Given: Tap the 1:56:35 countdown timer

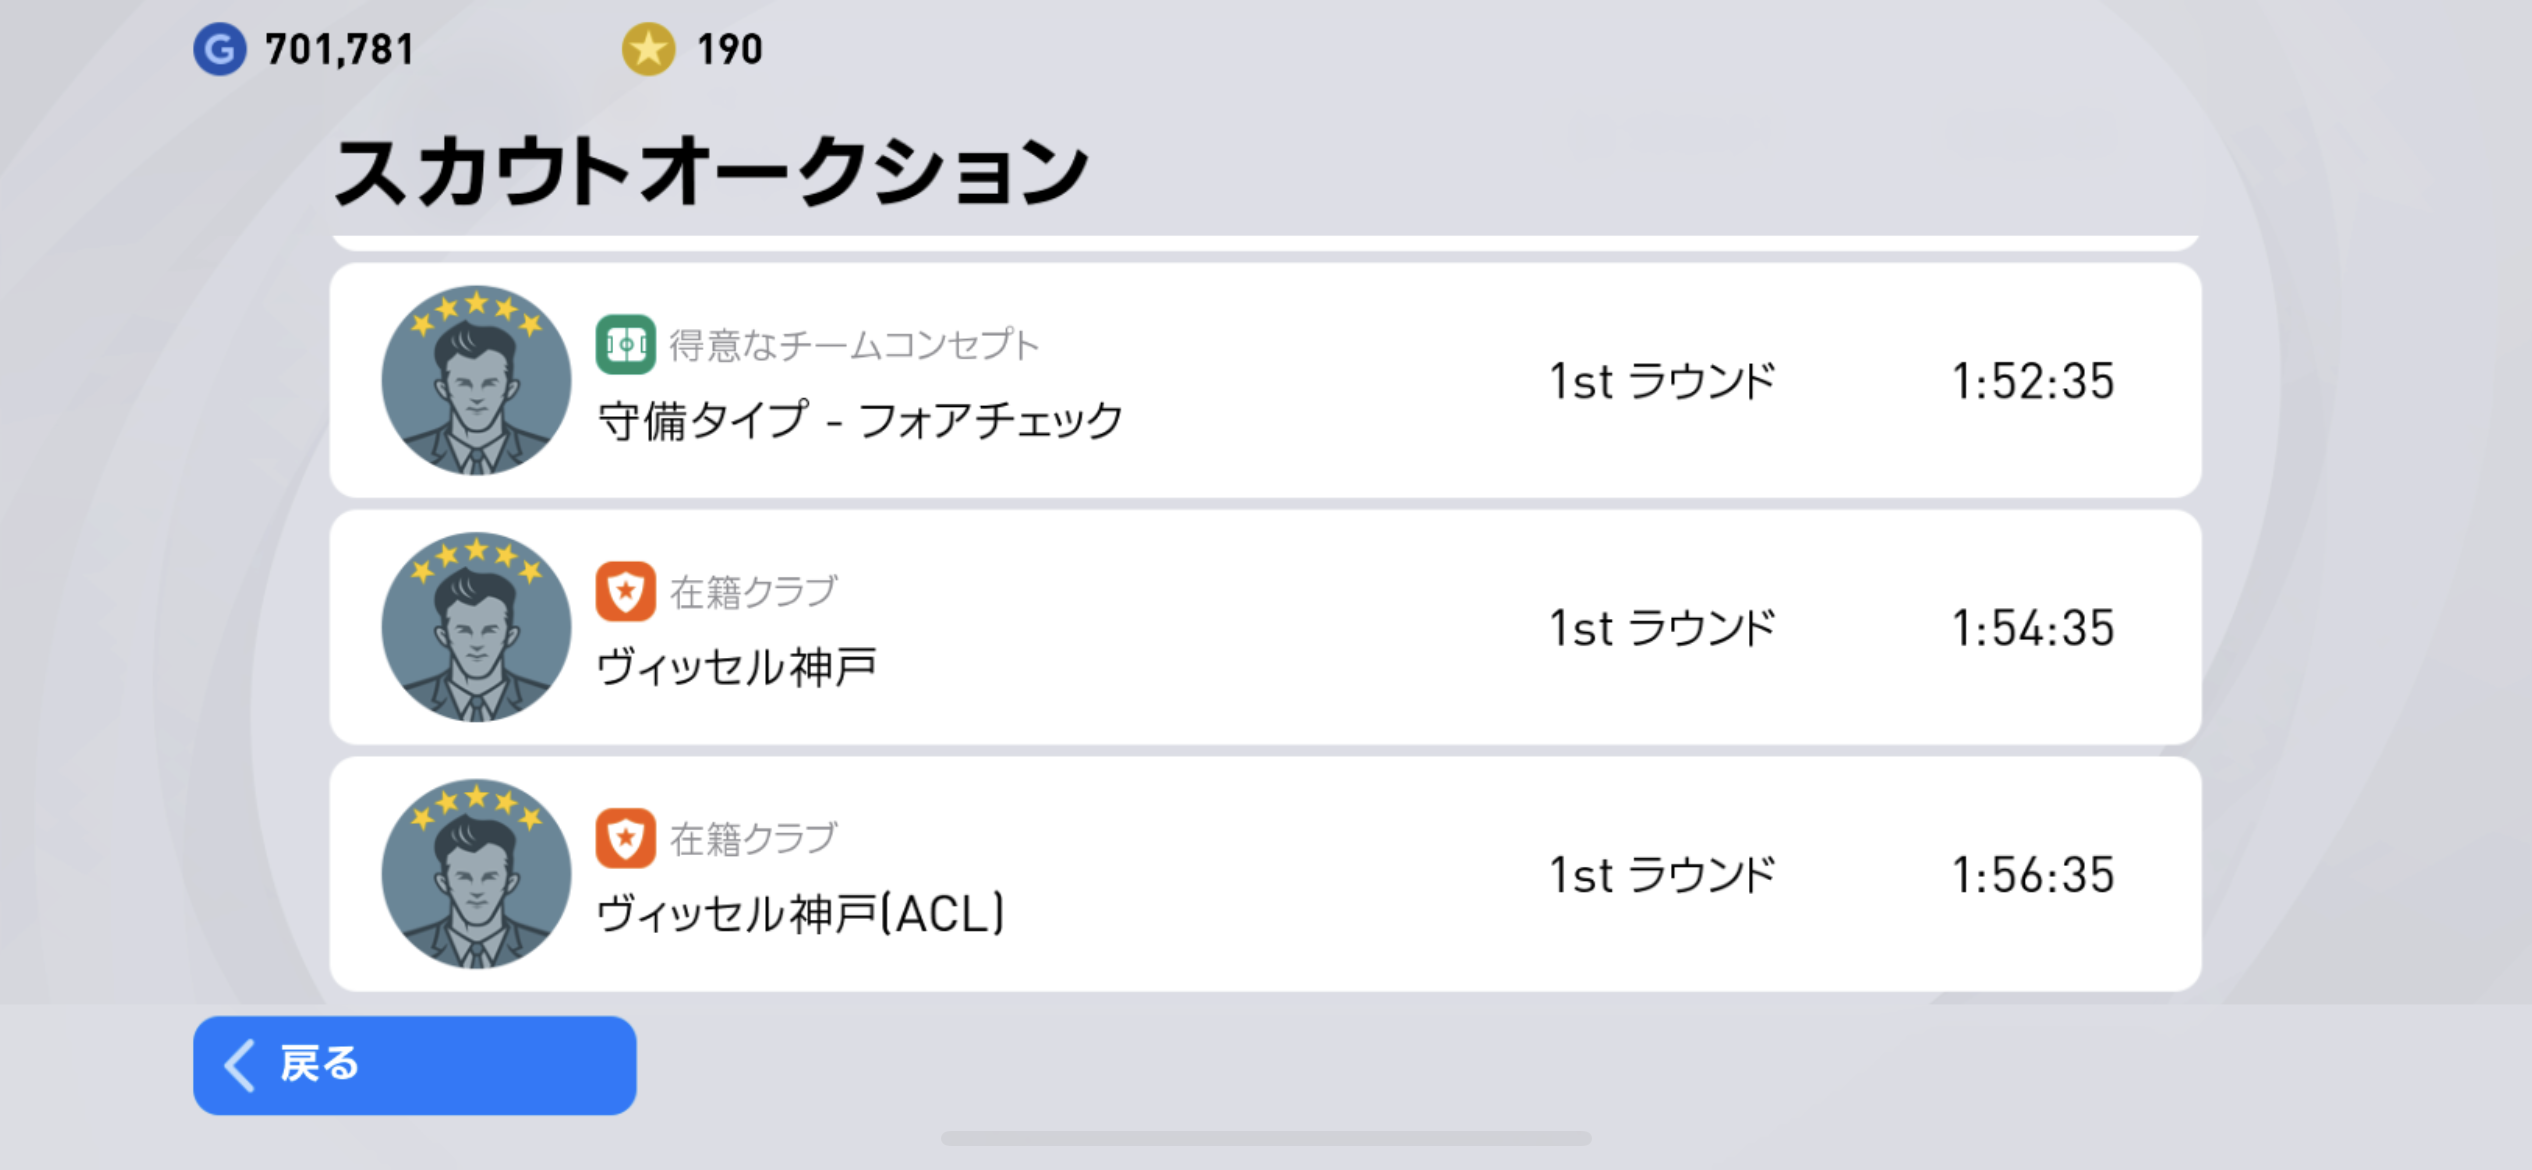Looking at the screenshot, I should coord(2033,875).
